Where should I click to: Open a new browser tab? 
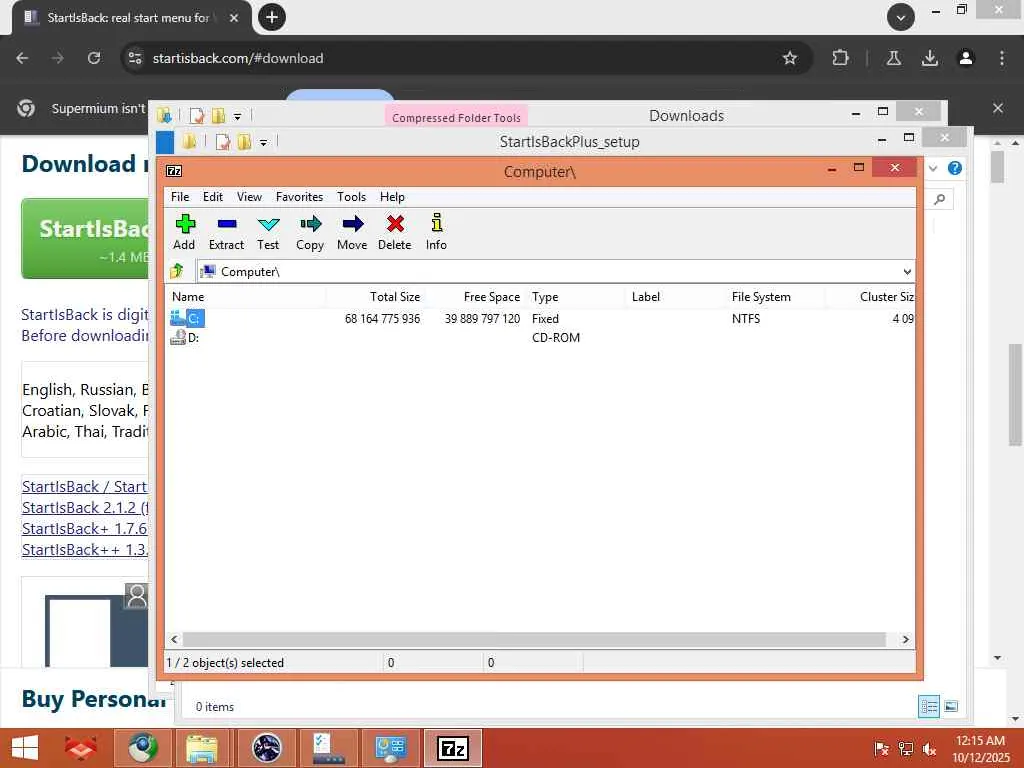(272, 17)
